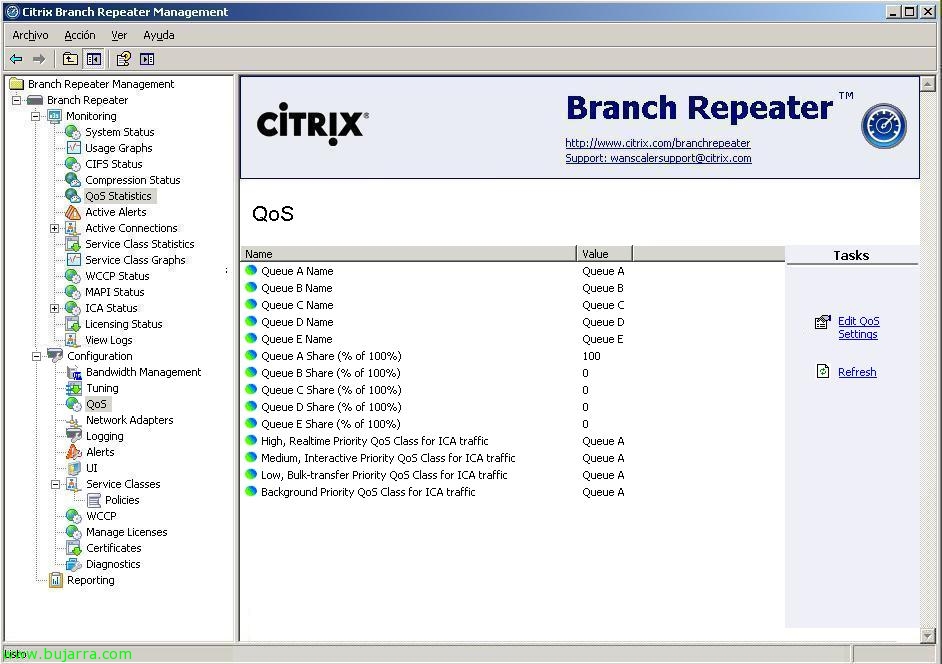
Task: Select the WCCP item under Configuration
Action: coord(101,516)
